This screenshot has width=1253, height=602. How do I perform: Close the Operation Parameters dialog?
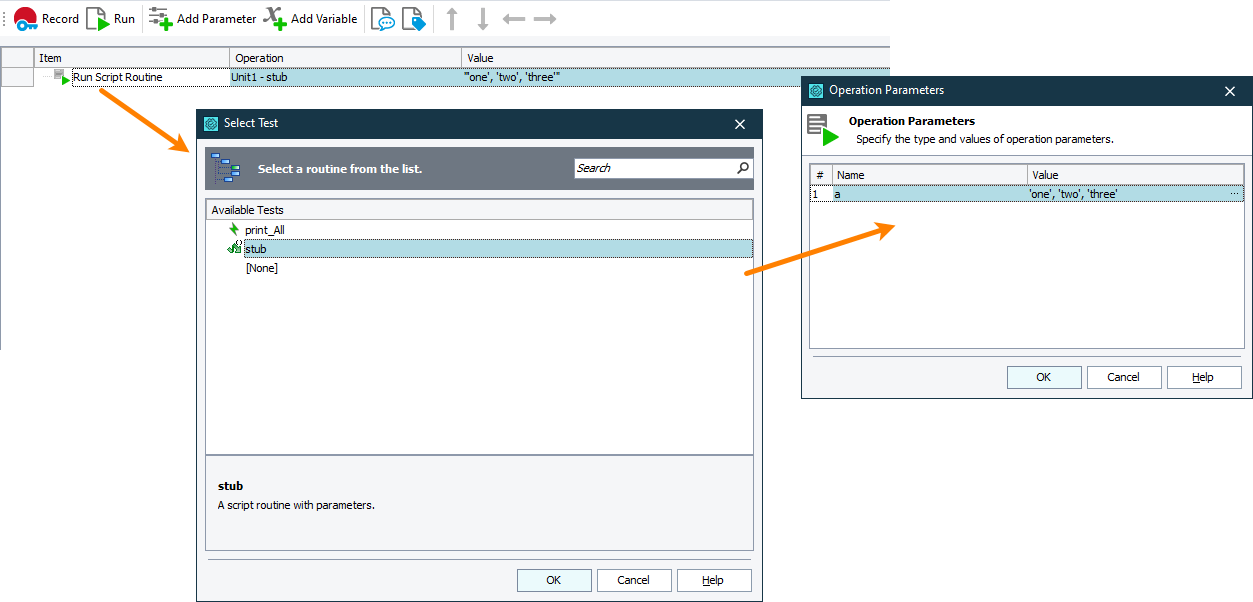(1230, 91)
